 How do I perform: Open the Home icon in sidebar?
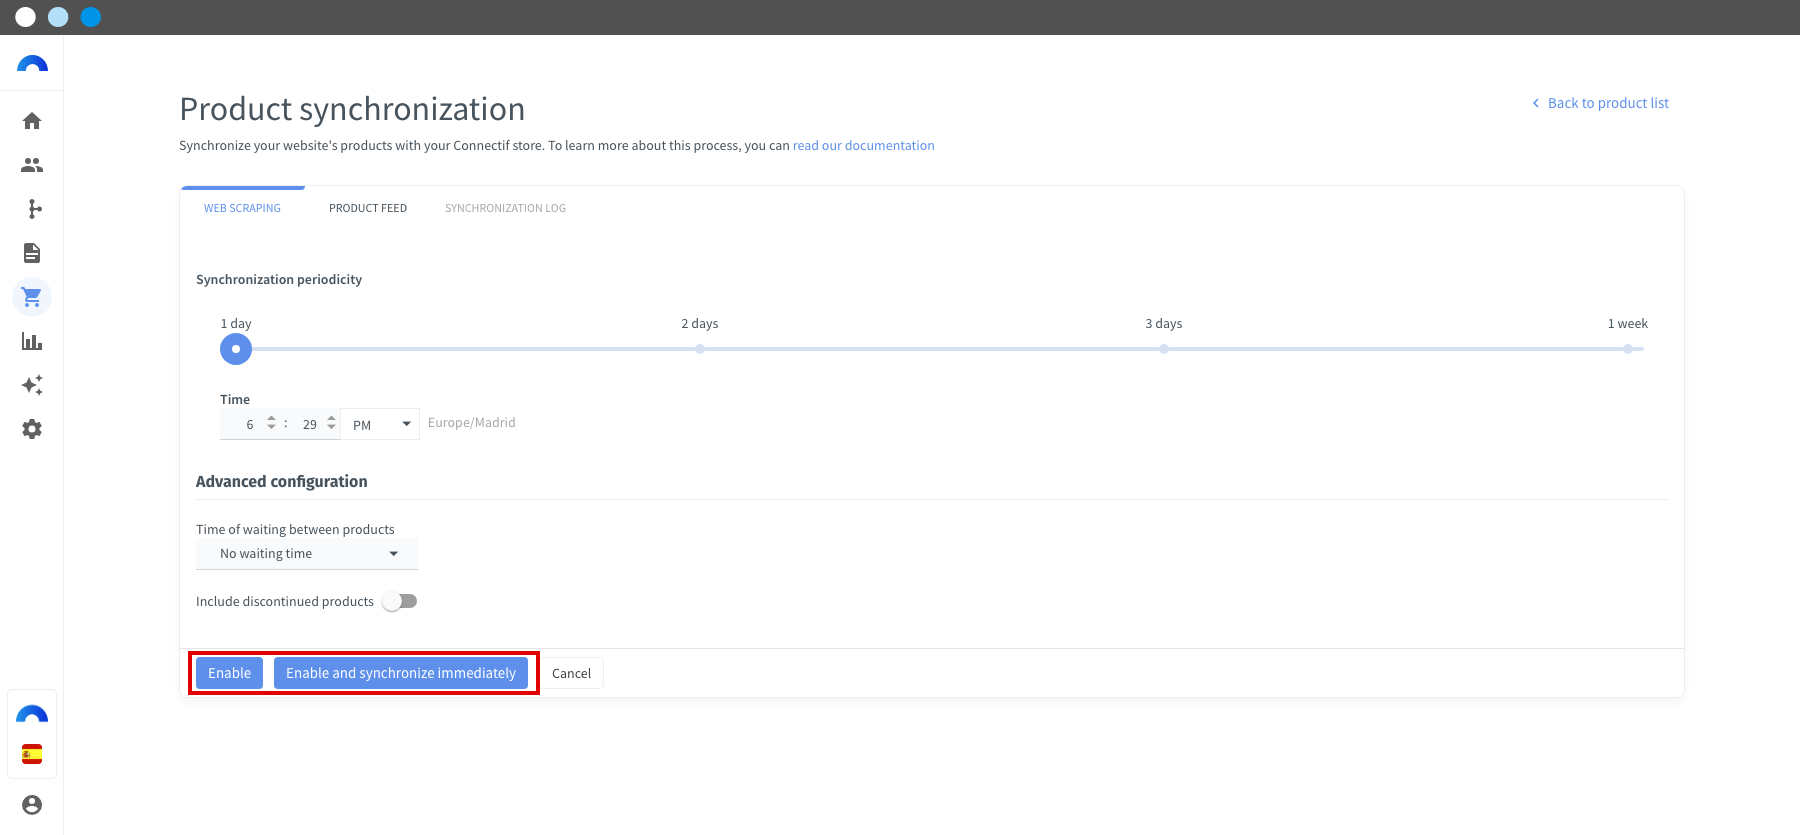32,121
